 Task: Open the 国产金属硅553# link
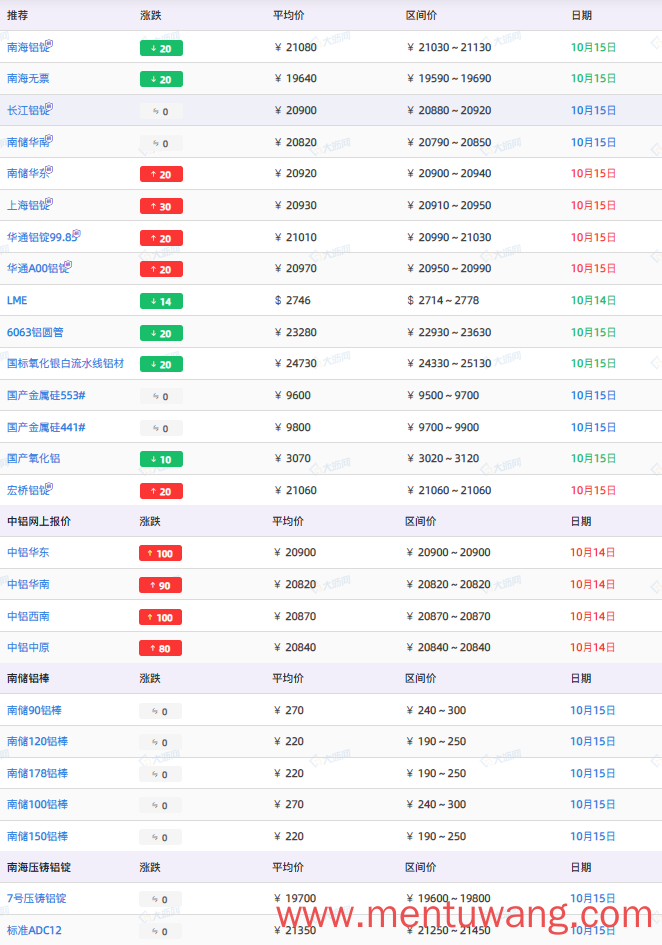coord(46,395)
